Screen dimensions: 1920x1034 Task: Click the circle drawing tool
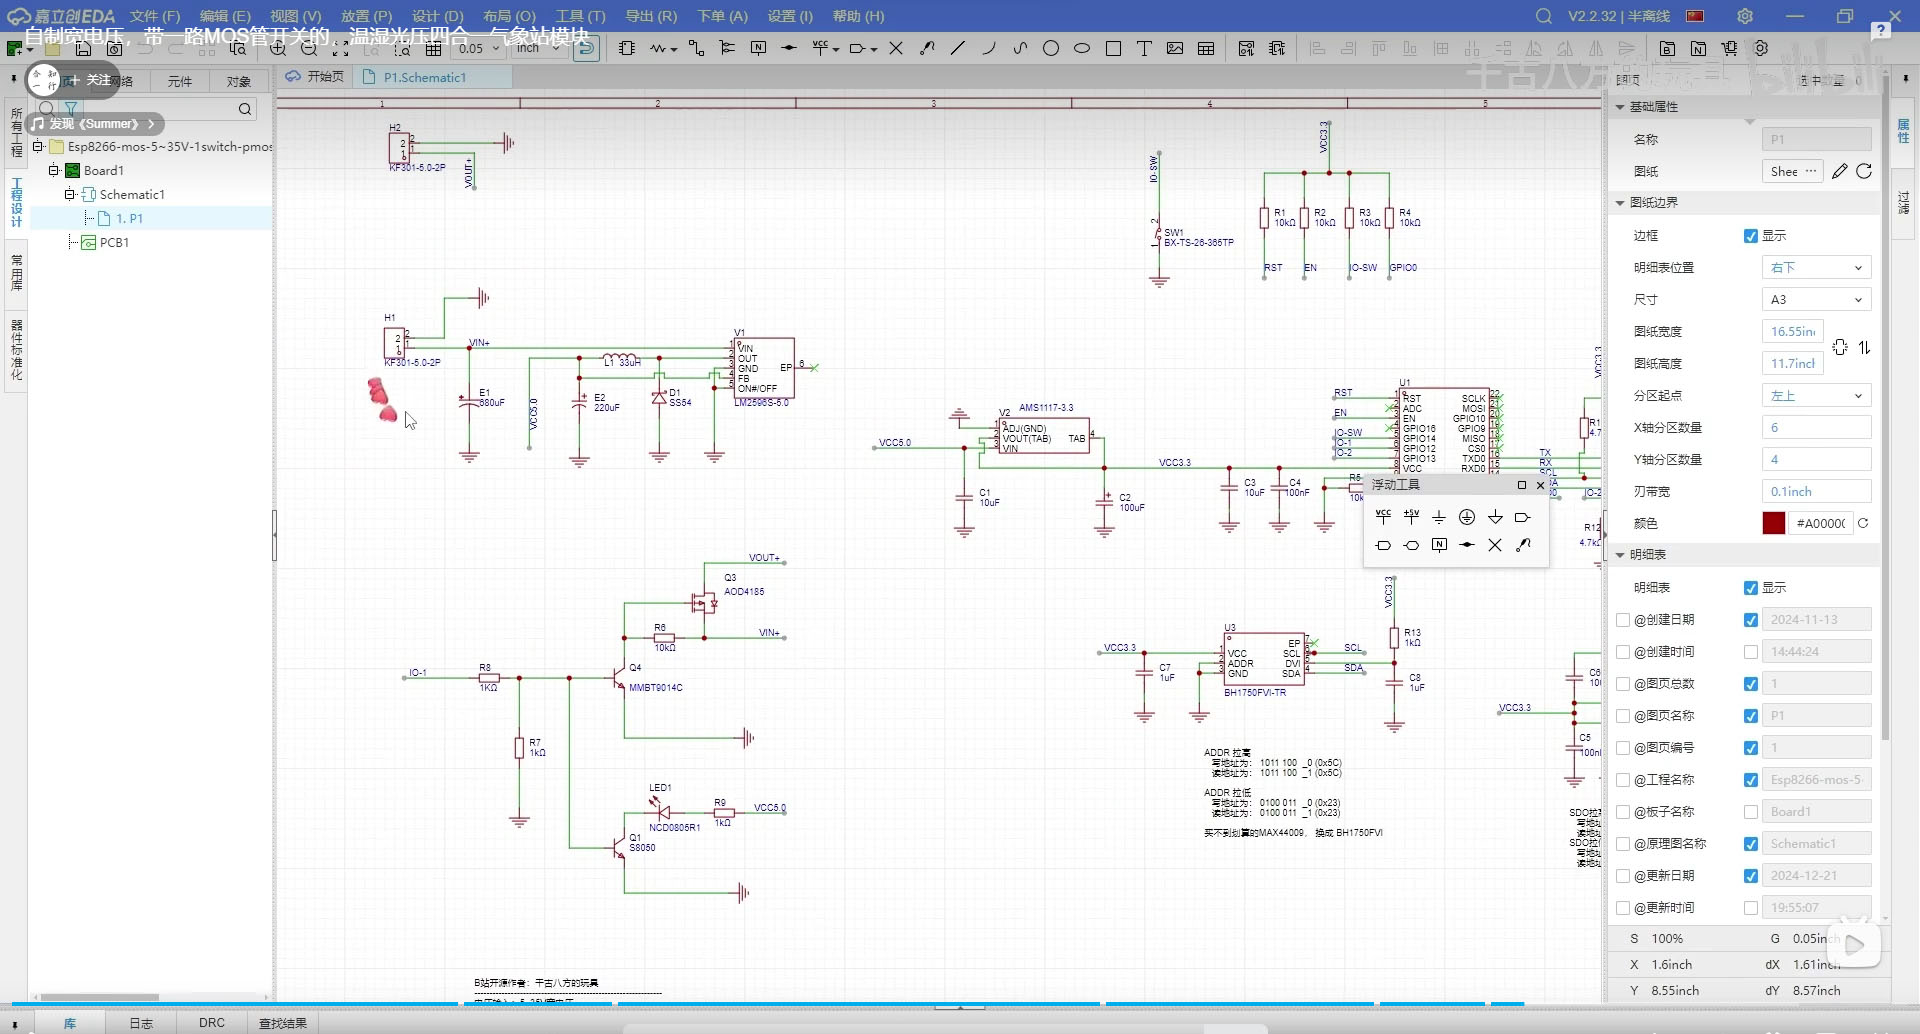(x=1050, y=48)
